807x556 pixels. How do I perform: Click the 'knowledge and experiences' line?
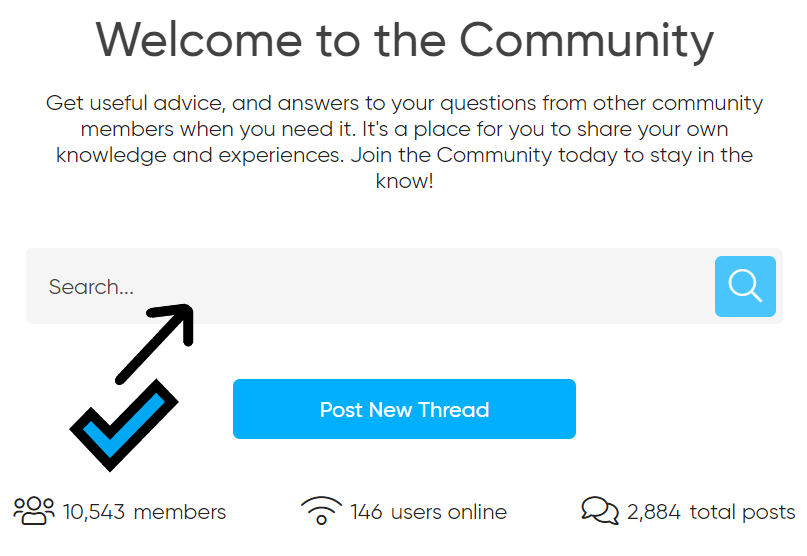pos(405,155)
